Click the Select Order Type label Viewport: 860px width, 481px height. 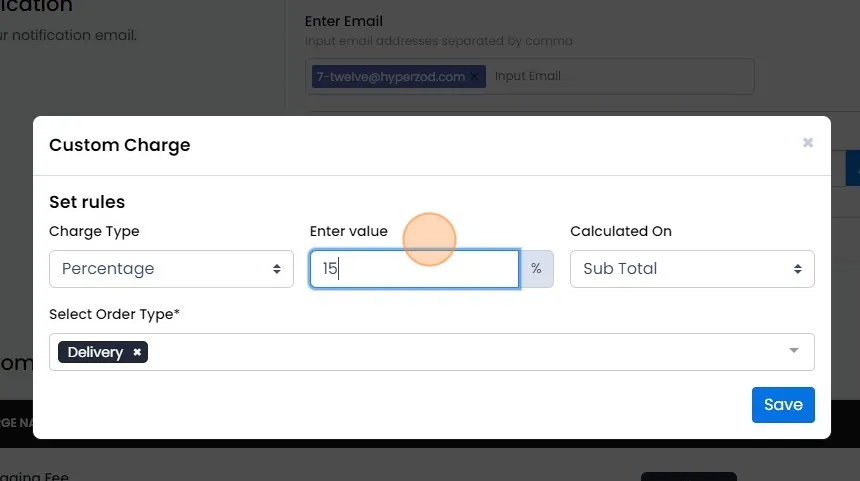pos(115,314)
